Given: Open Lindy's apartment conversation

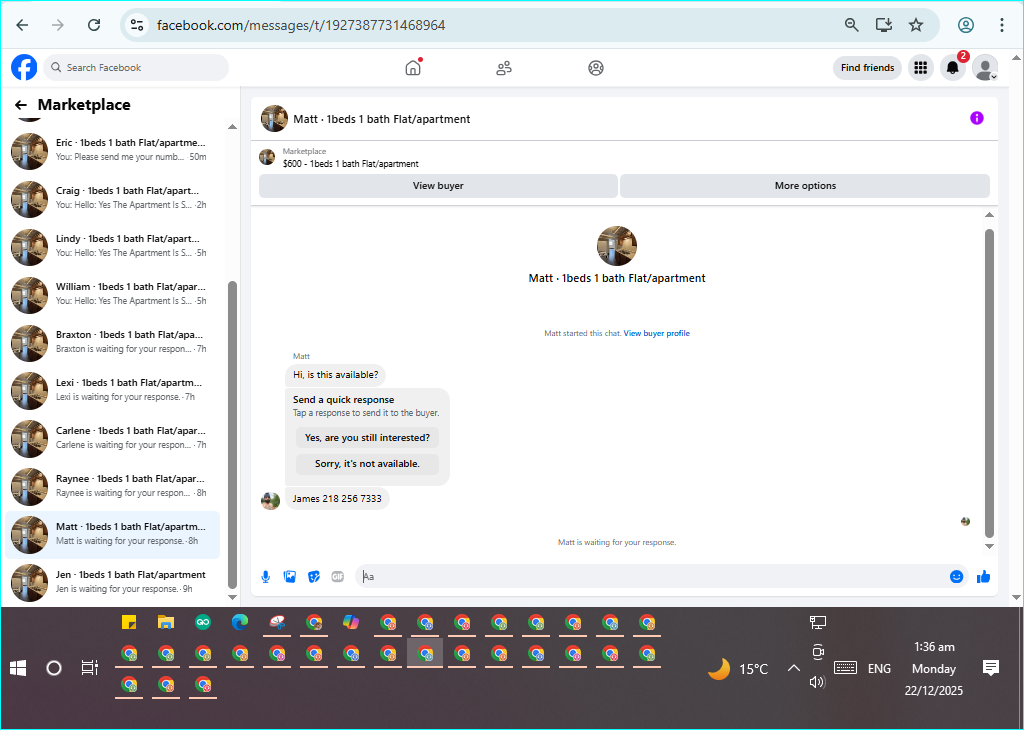Looking at the screenshot, I should coord(112,246).
